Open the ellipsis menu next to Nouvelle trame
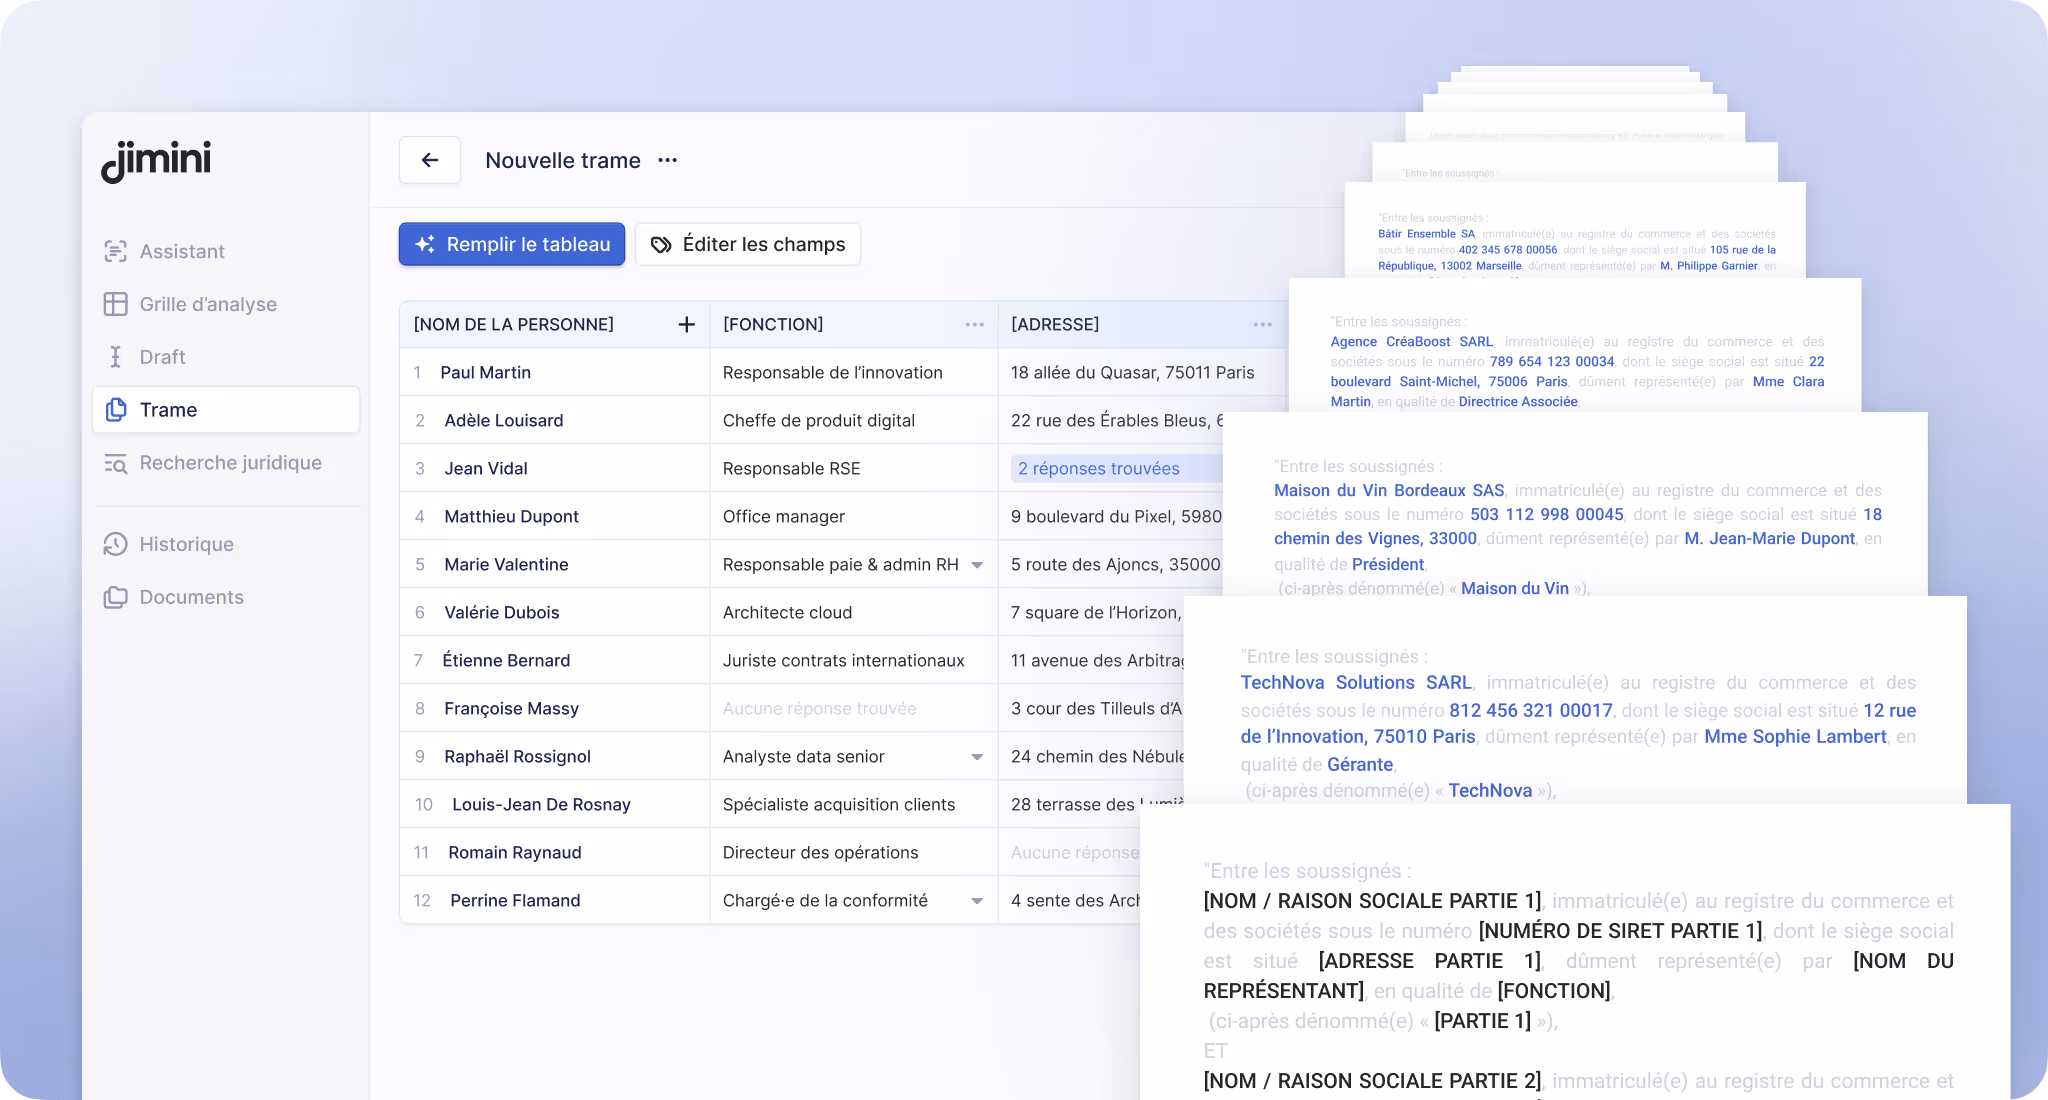2048x1100 pixels. click(x=667, y=160)
